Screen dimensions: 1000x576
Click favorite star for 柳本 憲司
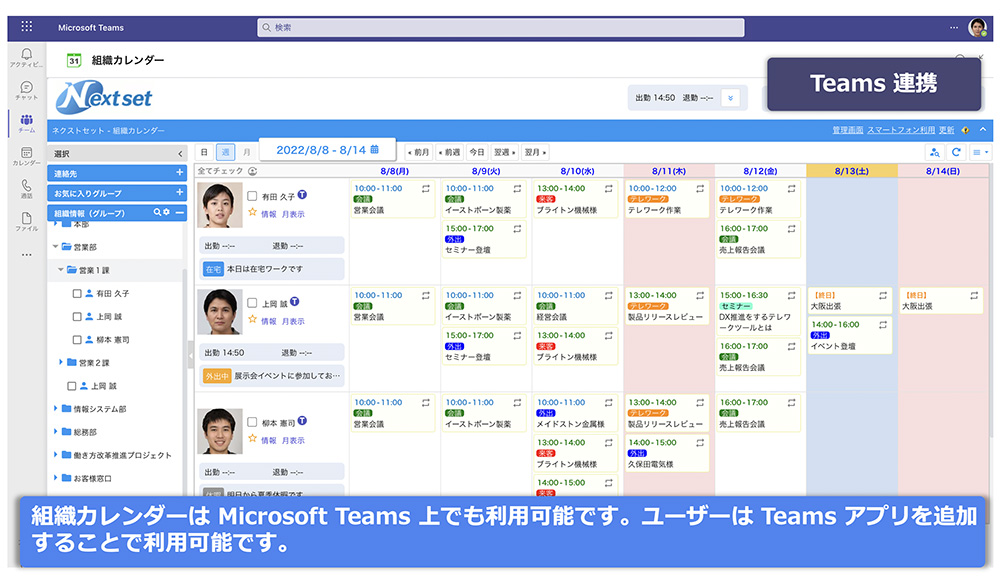[x=253, y=439]
